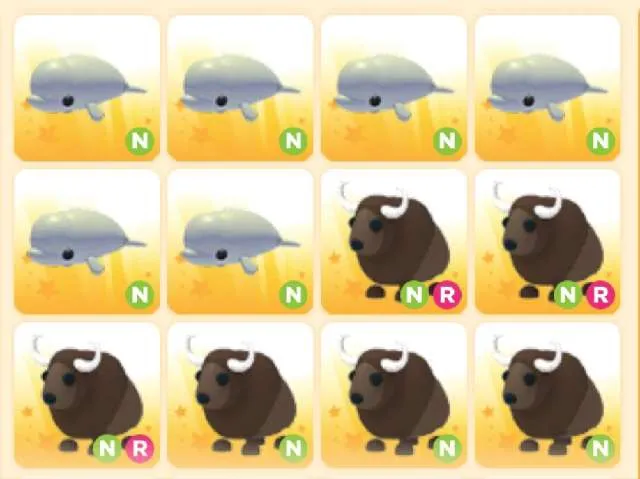640x479 pixels.
Task: Click the green N badge on the bottom-left bison
Action: pos(107,449)
